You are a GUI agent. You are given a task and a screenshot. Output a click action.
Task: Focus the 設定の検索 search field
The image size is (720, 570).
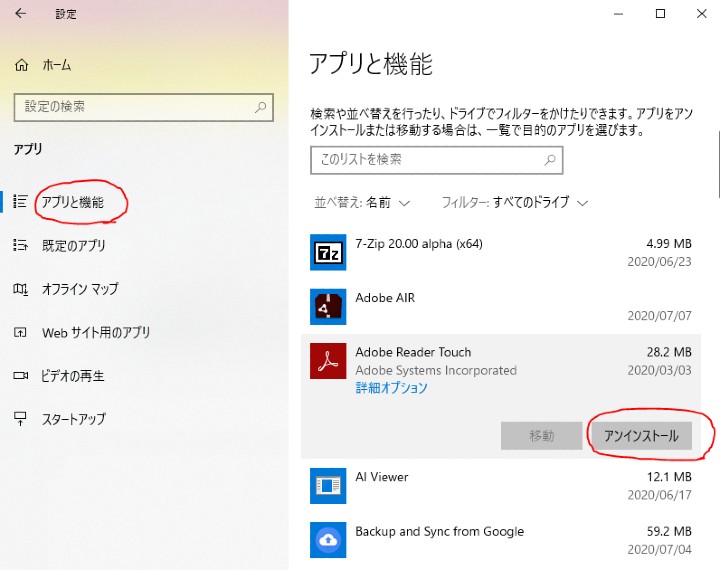click(144, 107)
